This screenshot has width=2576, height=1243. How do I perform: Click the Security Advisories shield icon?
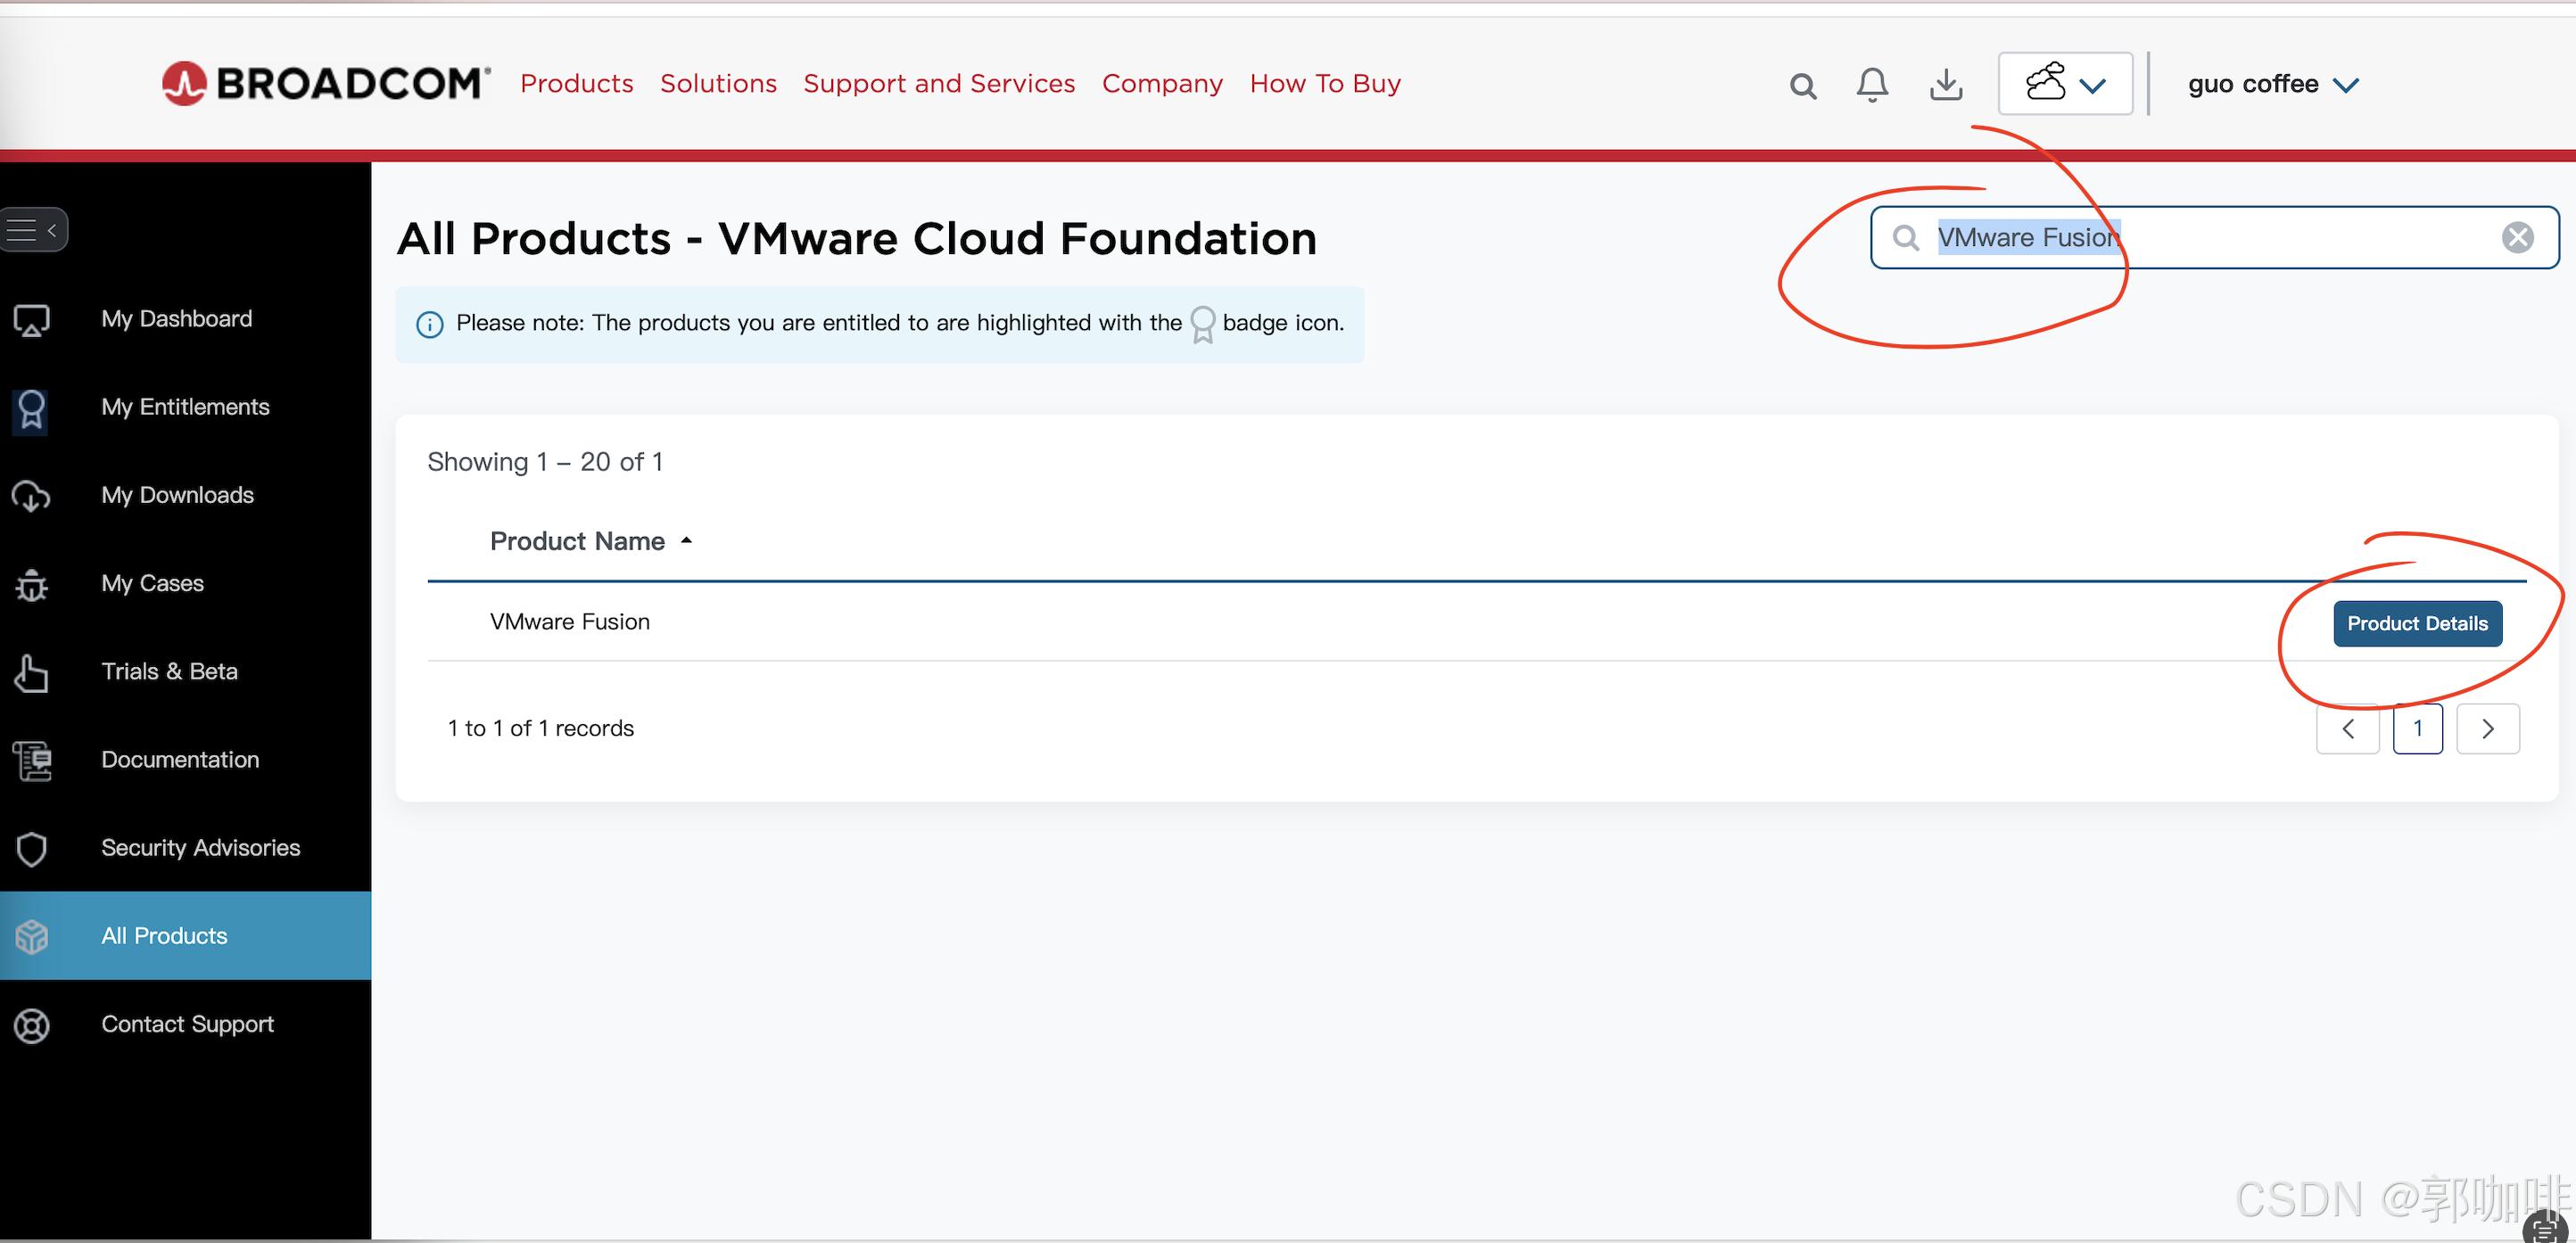pyautogui.click(x=31, y=849)
